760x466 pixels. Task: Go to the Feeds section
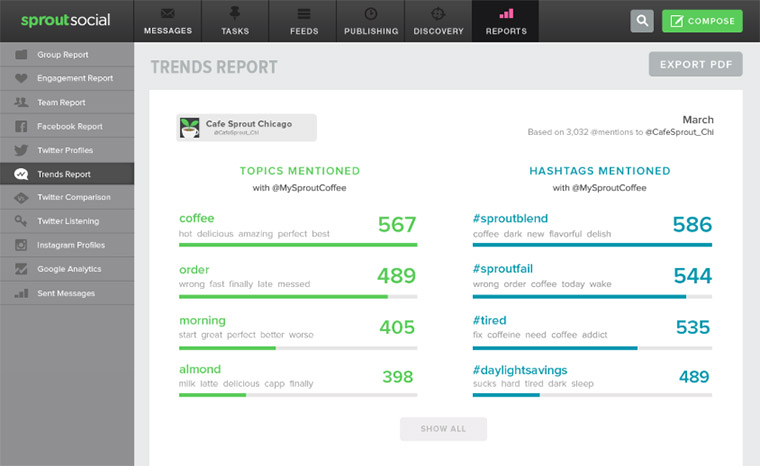303,21
